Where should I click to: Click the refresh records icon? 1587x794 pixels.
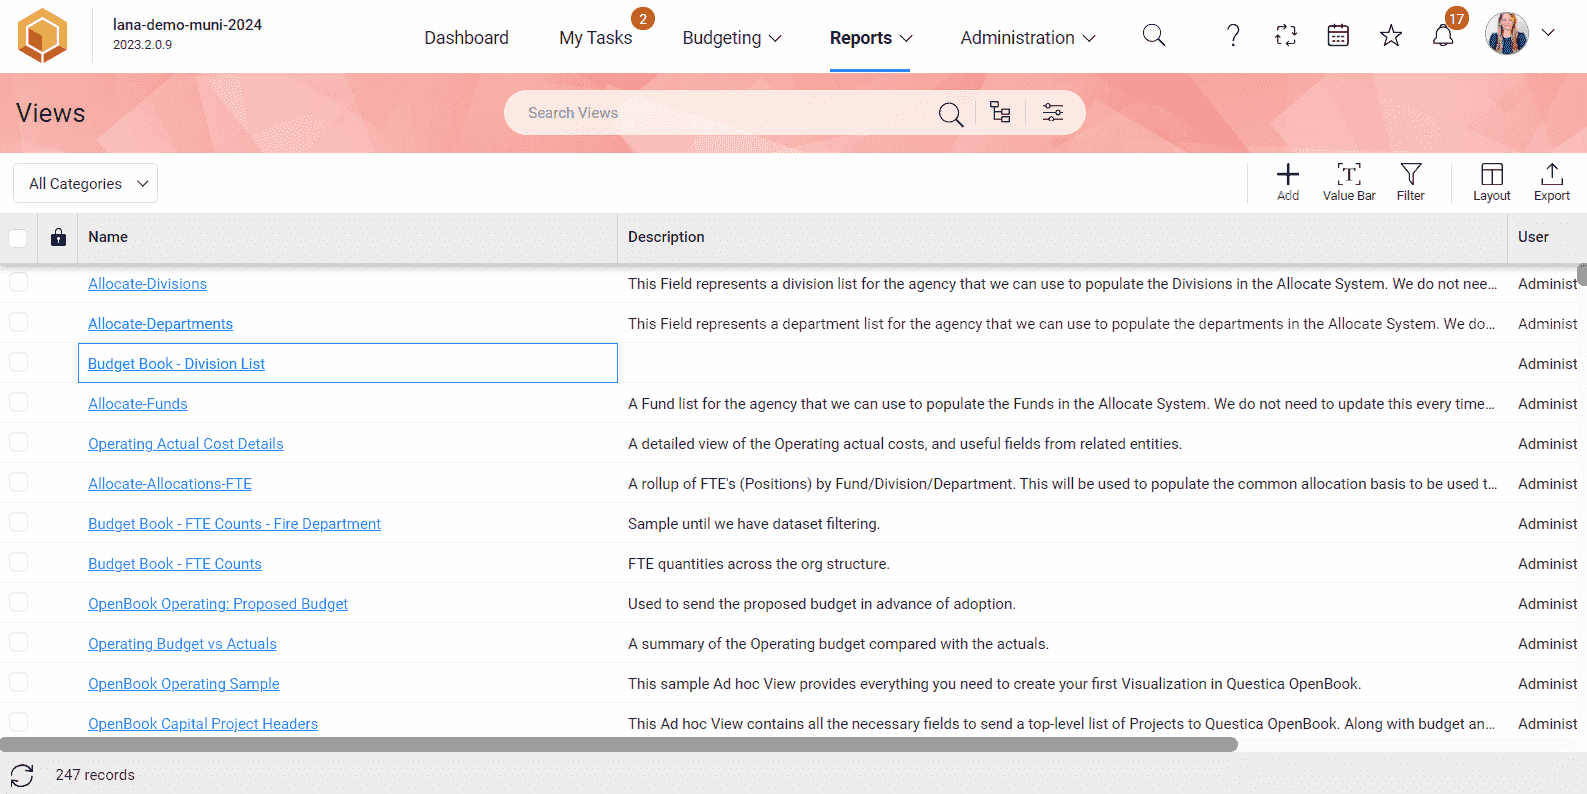22,775
